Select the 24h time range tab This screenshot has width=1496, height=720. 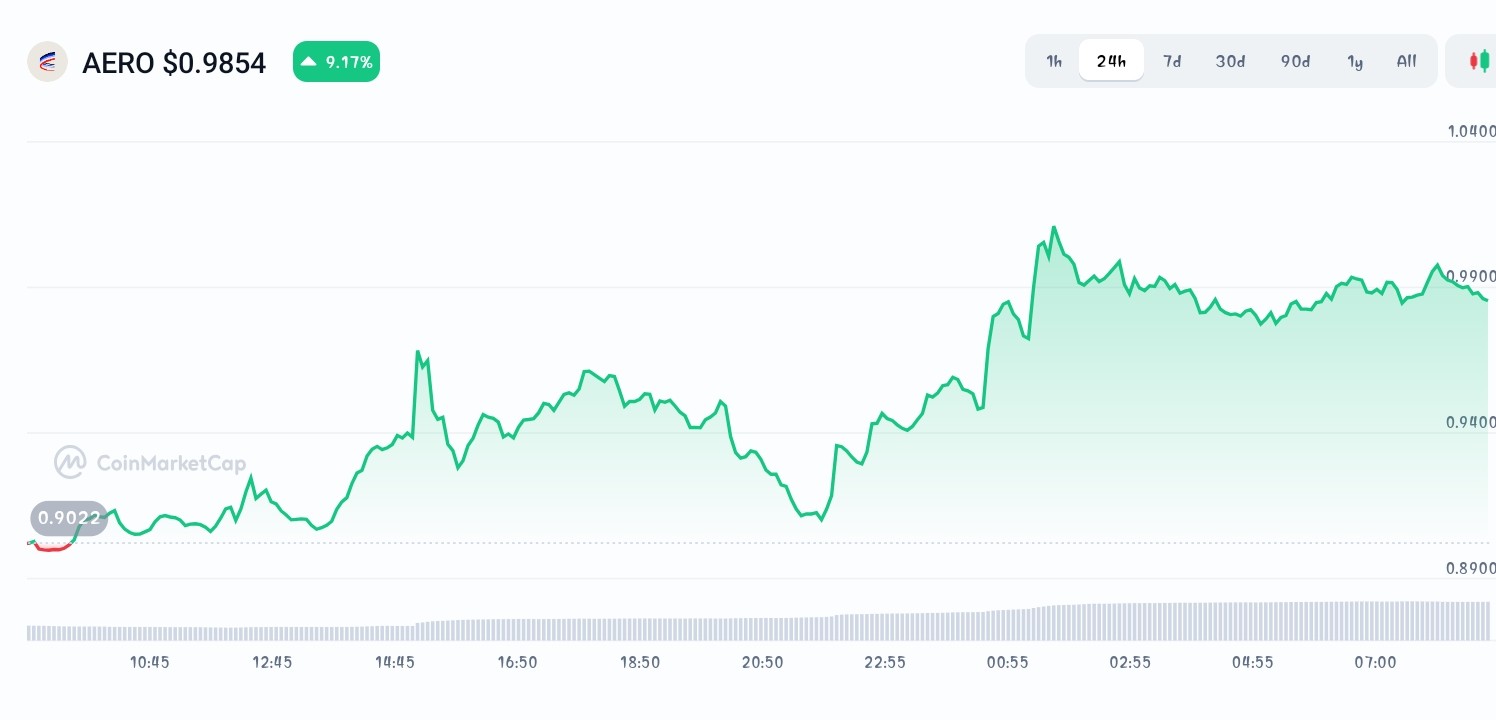pyautogui.click(x=1111, y=61)
